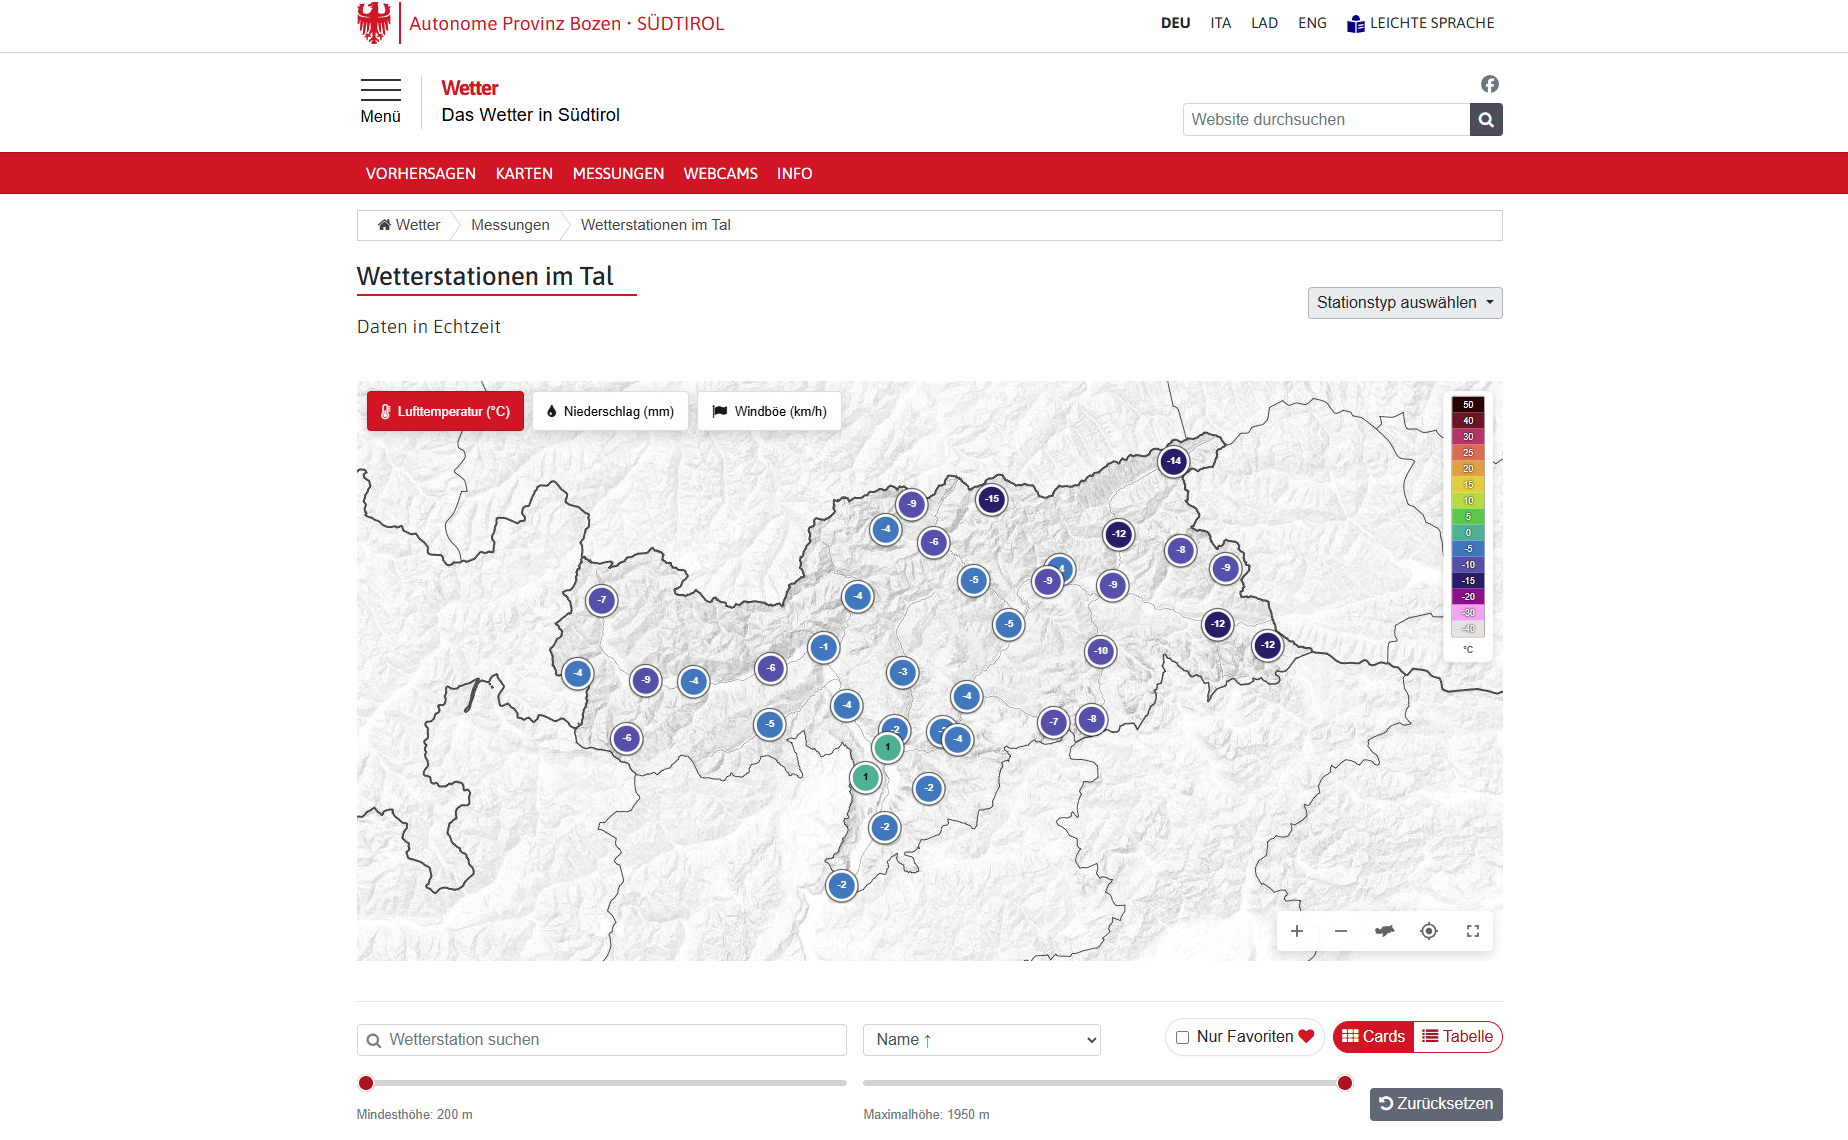Image resolution: width=1848 pixels, height=1140 pixels.
Task: Expand the Name sort dropdown
Action: click(x=981, y=1040)
